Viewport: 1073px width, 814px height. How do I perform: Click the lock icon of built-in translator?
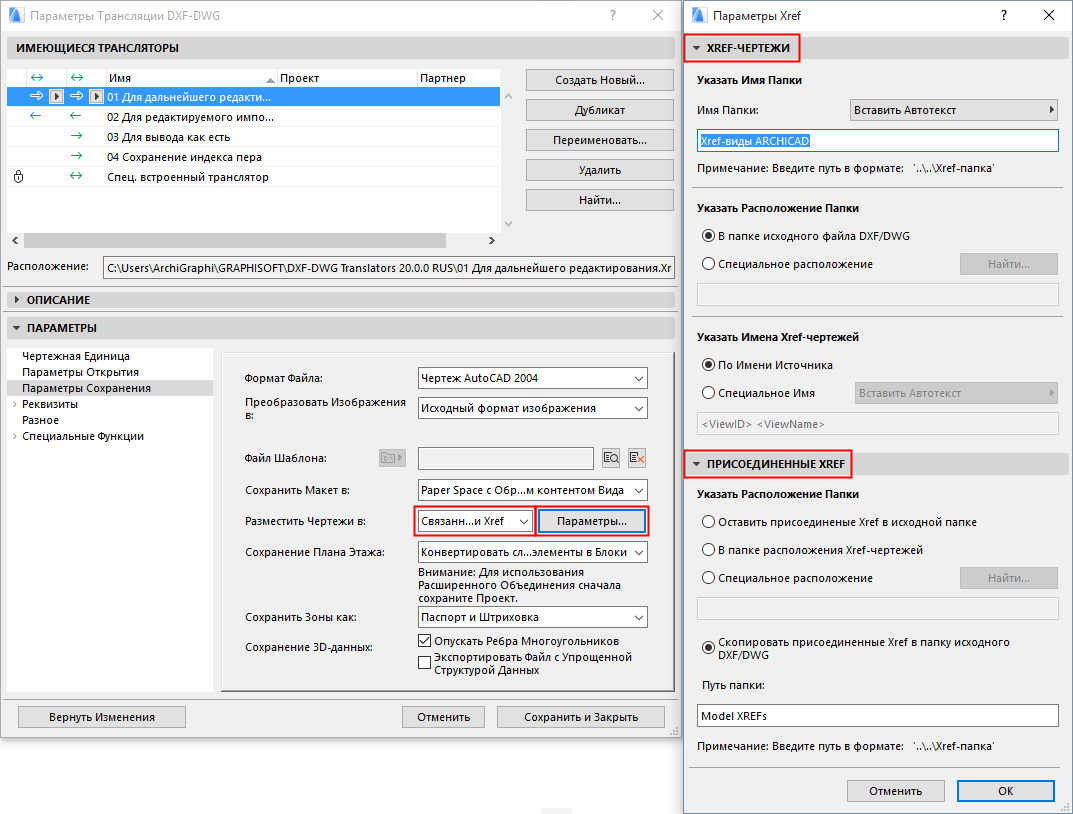[18, 176]
